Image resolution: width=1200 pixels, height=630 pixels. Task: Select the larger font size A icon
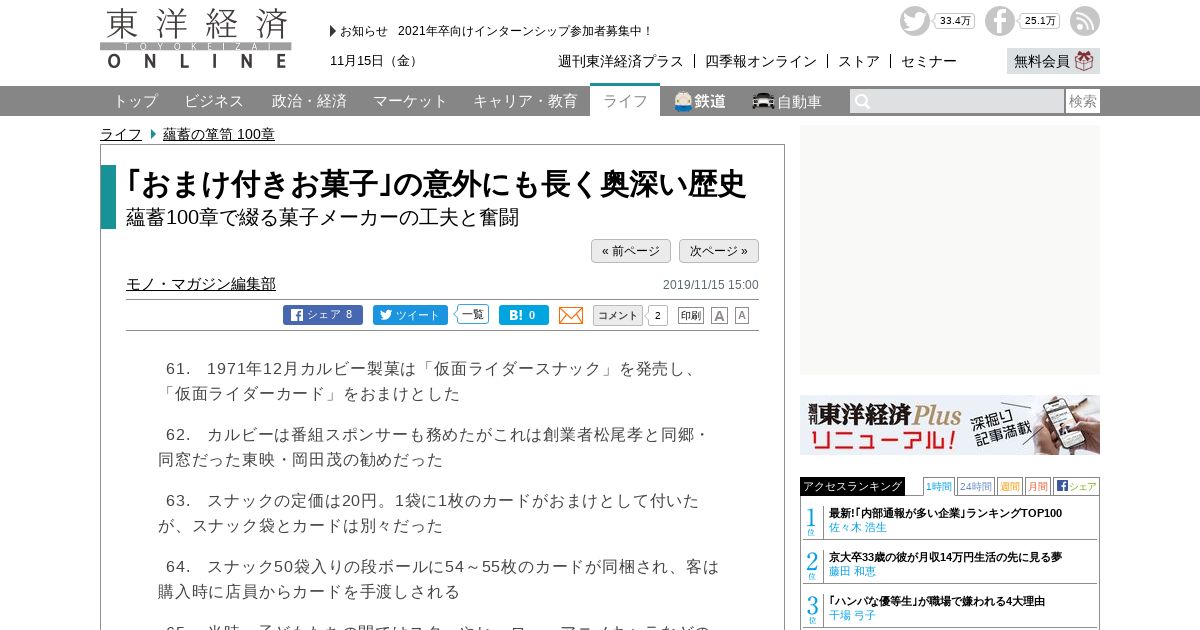719,315
